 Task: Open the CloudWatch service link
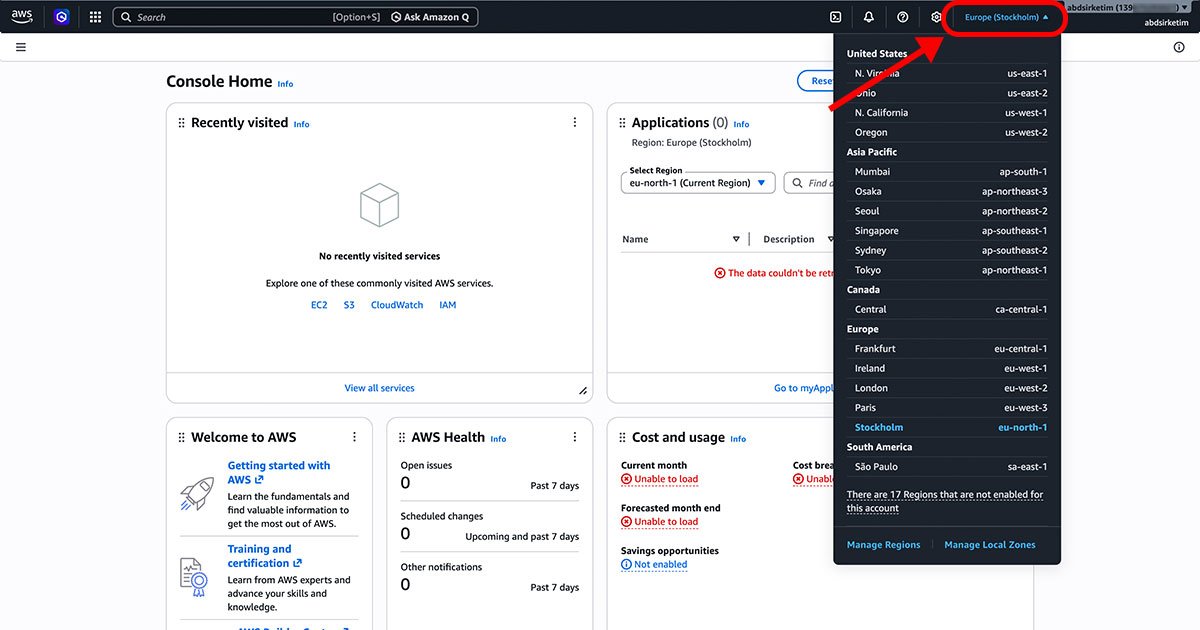point(397,305)
